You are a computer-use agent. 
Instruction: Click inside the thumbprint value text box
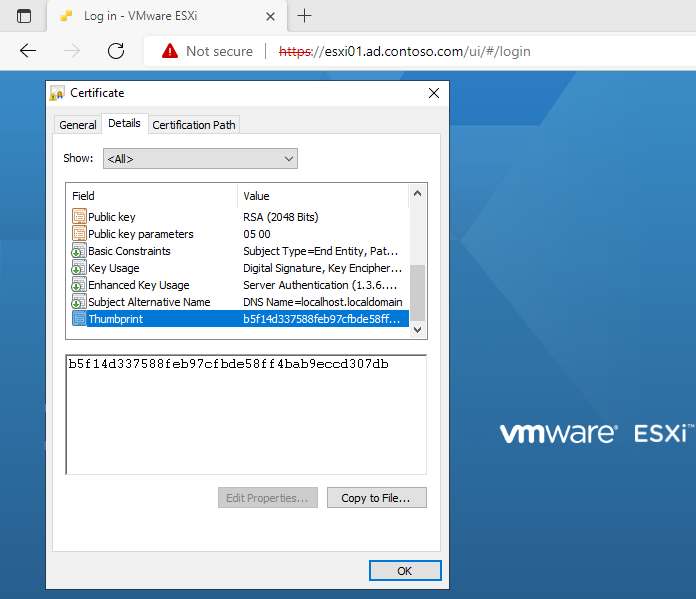246,414
